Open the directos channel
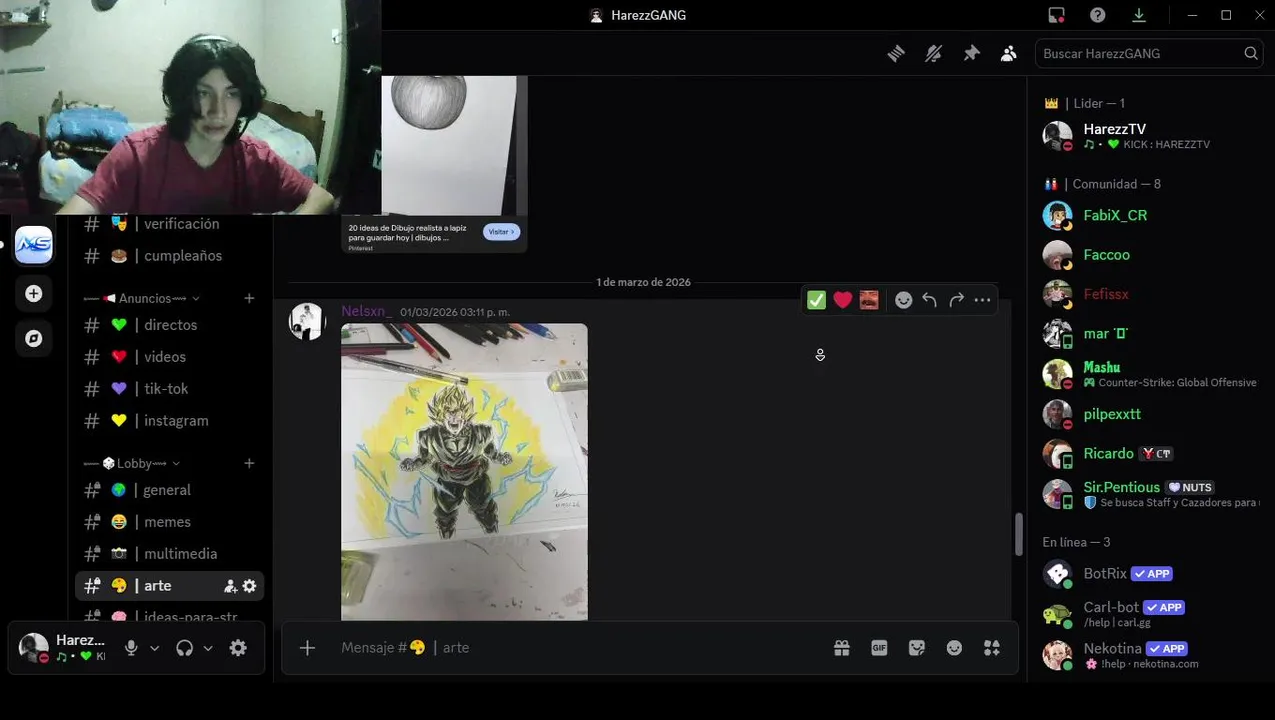 [169, 325]
